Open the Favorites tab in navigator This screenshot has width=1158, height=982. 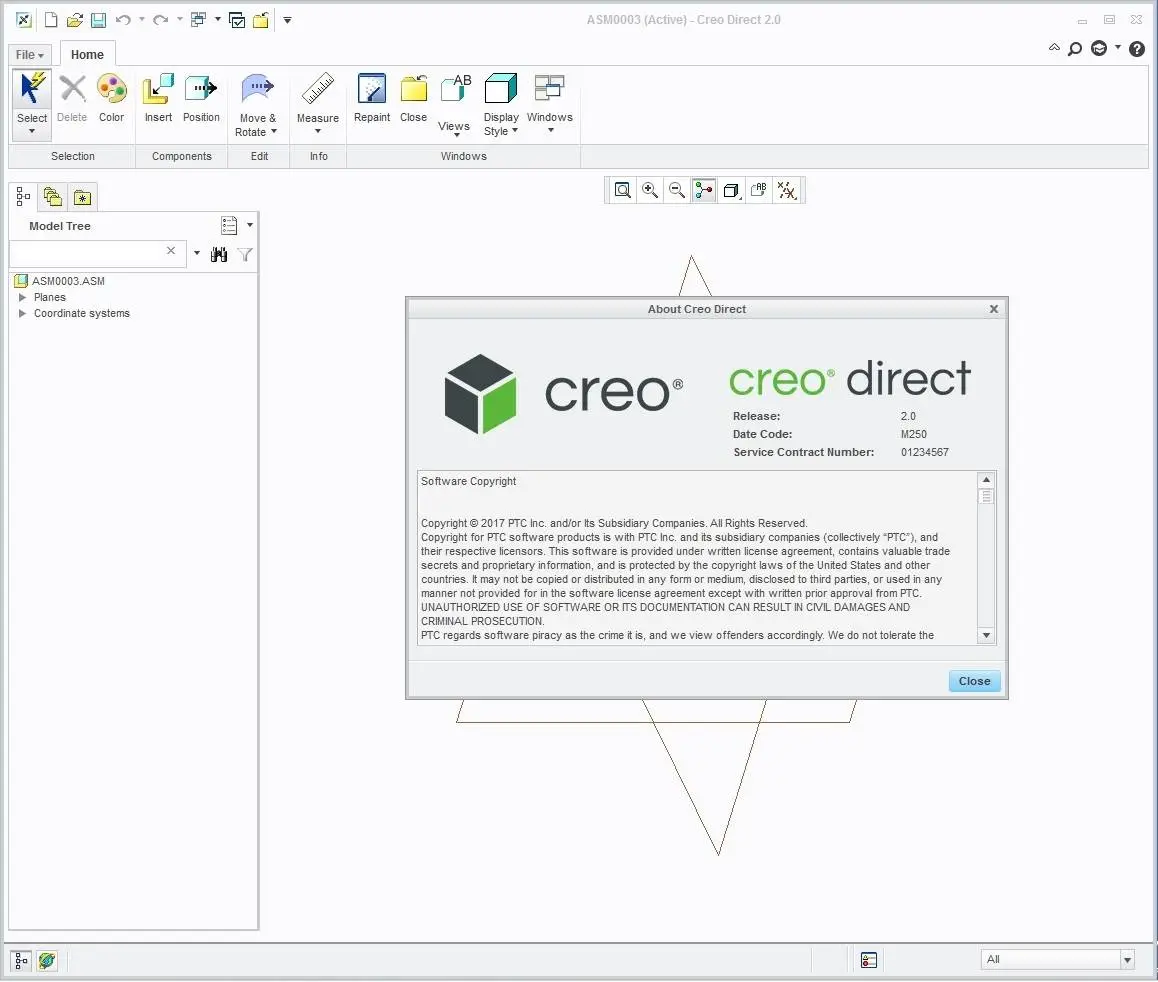coord(82,197)
